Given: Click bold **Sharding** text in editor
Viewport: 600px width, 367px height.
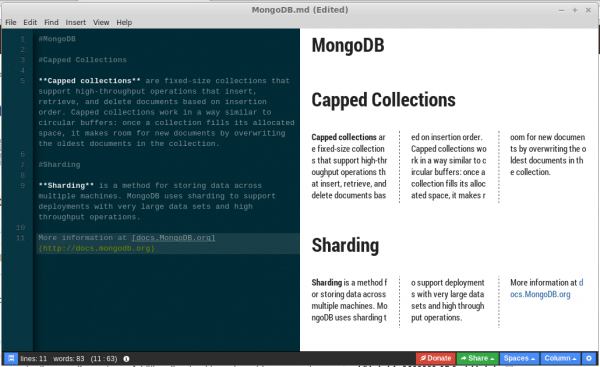Looking at the screenshot, I should 66,186.
